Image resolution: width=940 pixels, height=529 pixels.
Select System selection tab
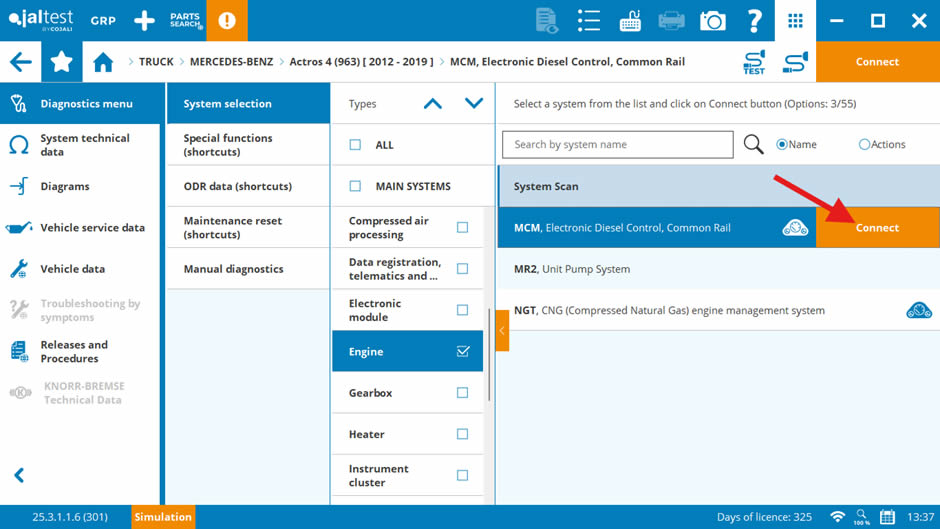(248, 104)
